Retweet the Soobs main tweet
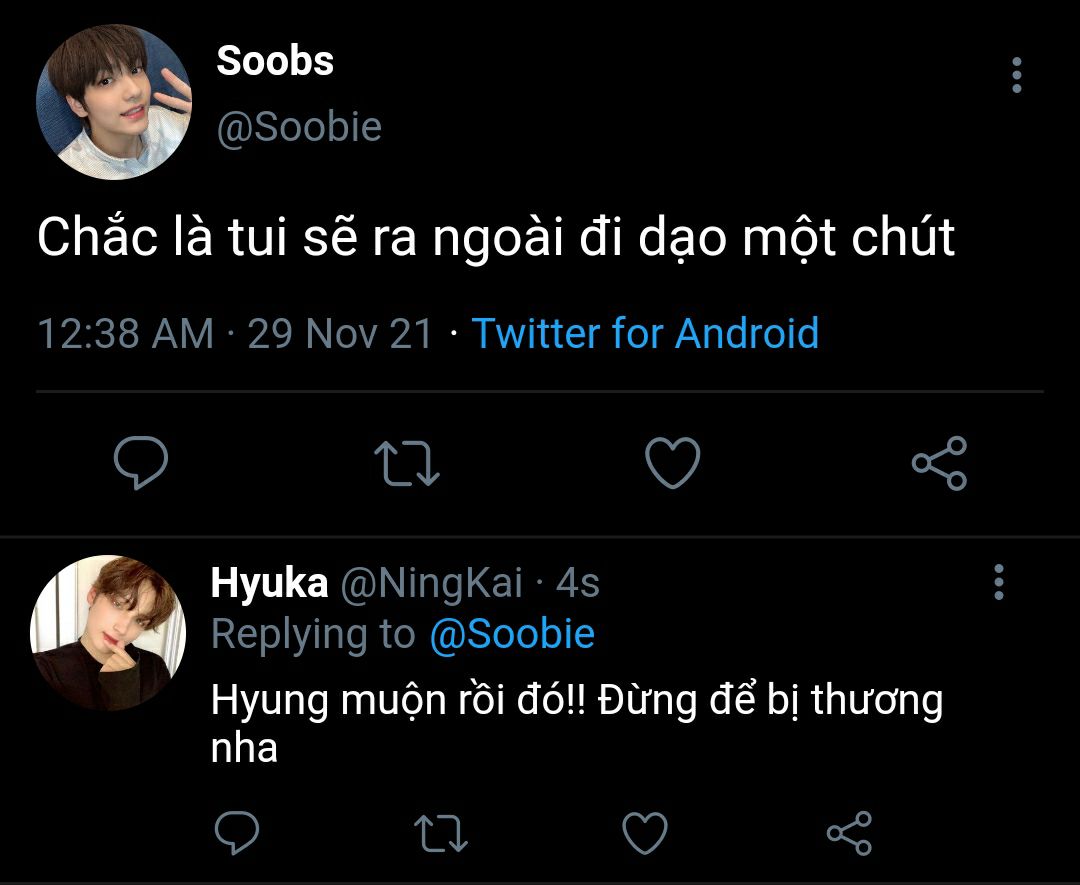 (406, 464)
